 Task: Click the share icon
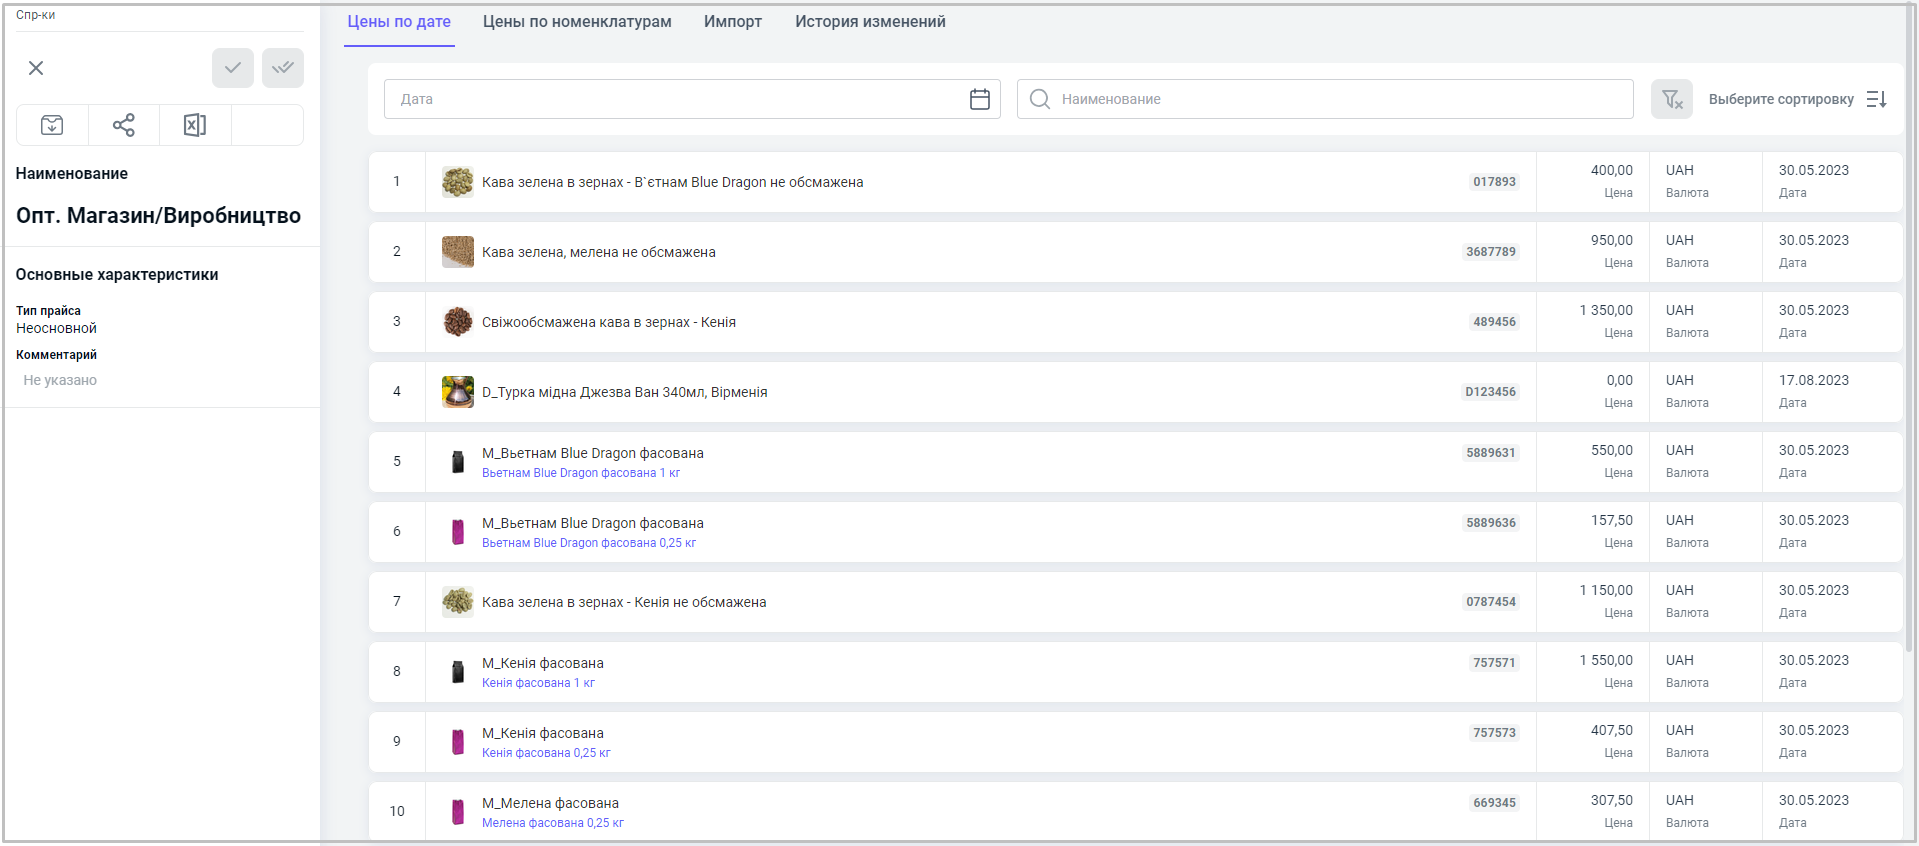124,125
